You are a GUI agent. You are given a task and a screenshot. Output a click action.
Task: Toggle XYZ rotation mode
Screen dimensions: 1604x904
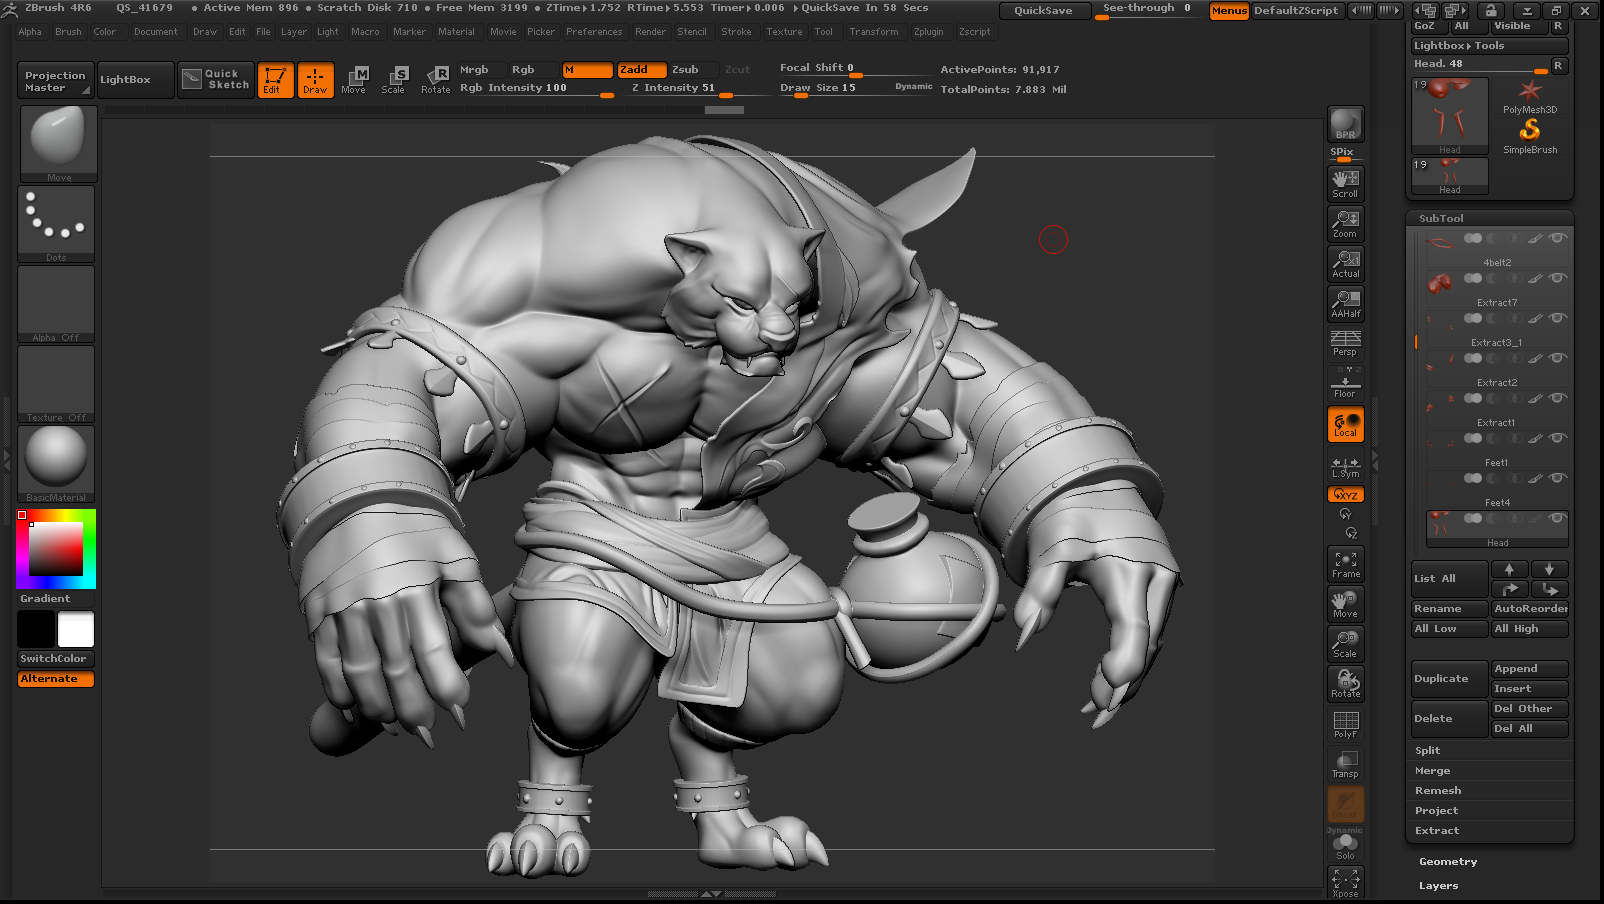click(1345, 495)
